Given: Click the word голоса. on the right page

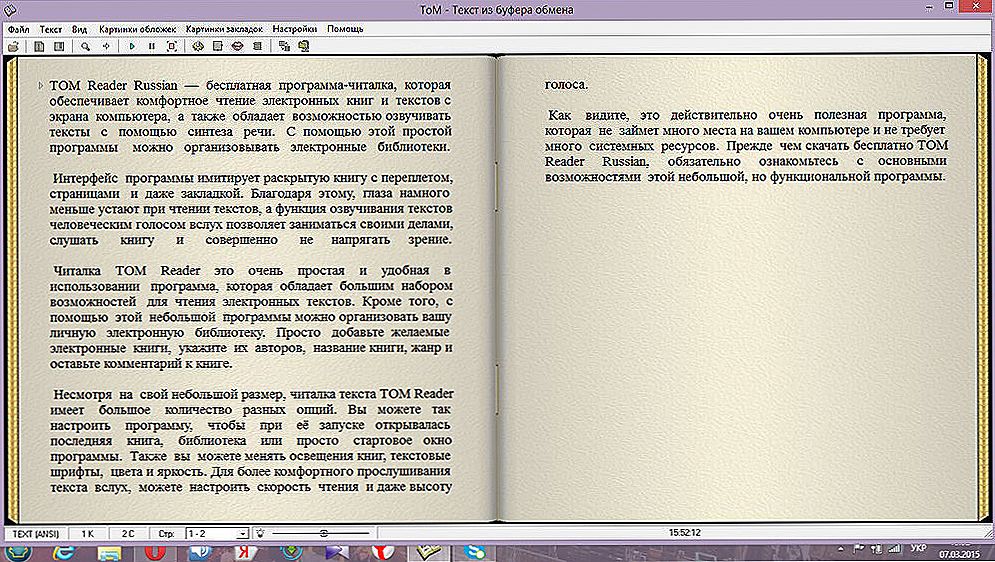Looking at the screenshot, I should (x=566, y=85).
